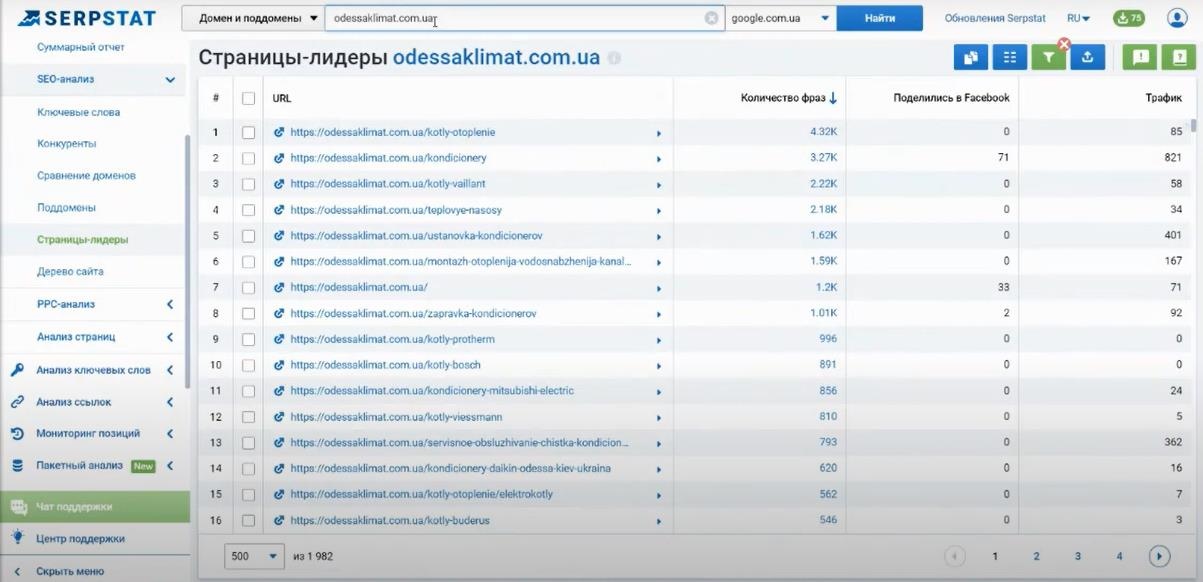Click the Чат поддержки chat icon
This screenshot has height=582, width=1203.
click(x=17, y=506)
